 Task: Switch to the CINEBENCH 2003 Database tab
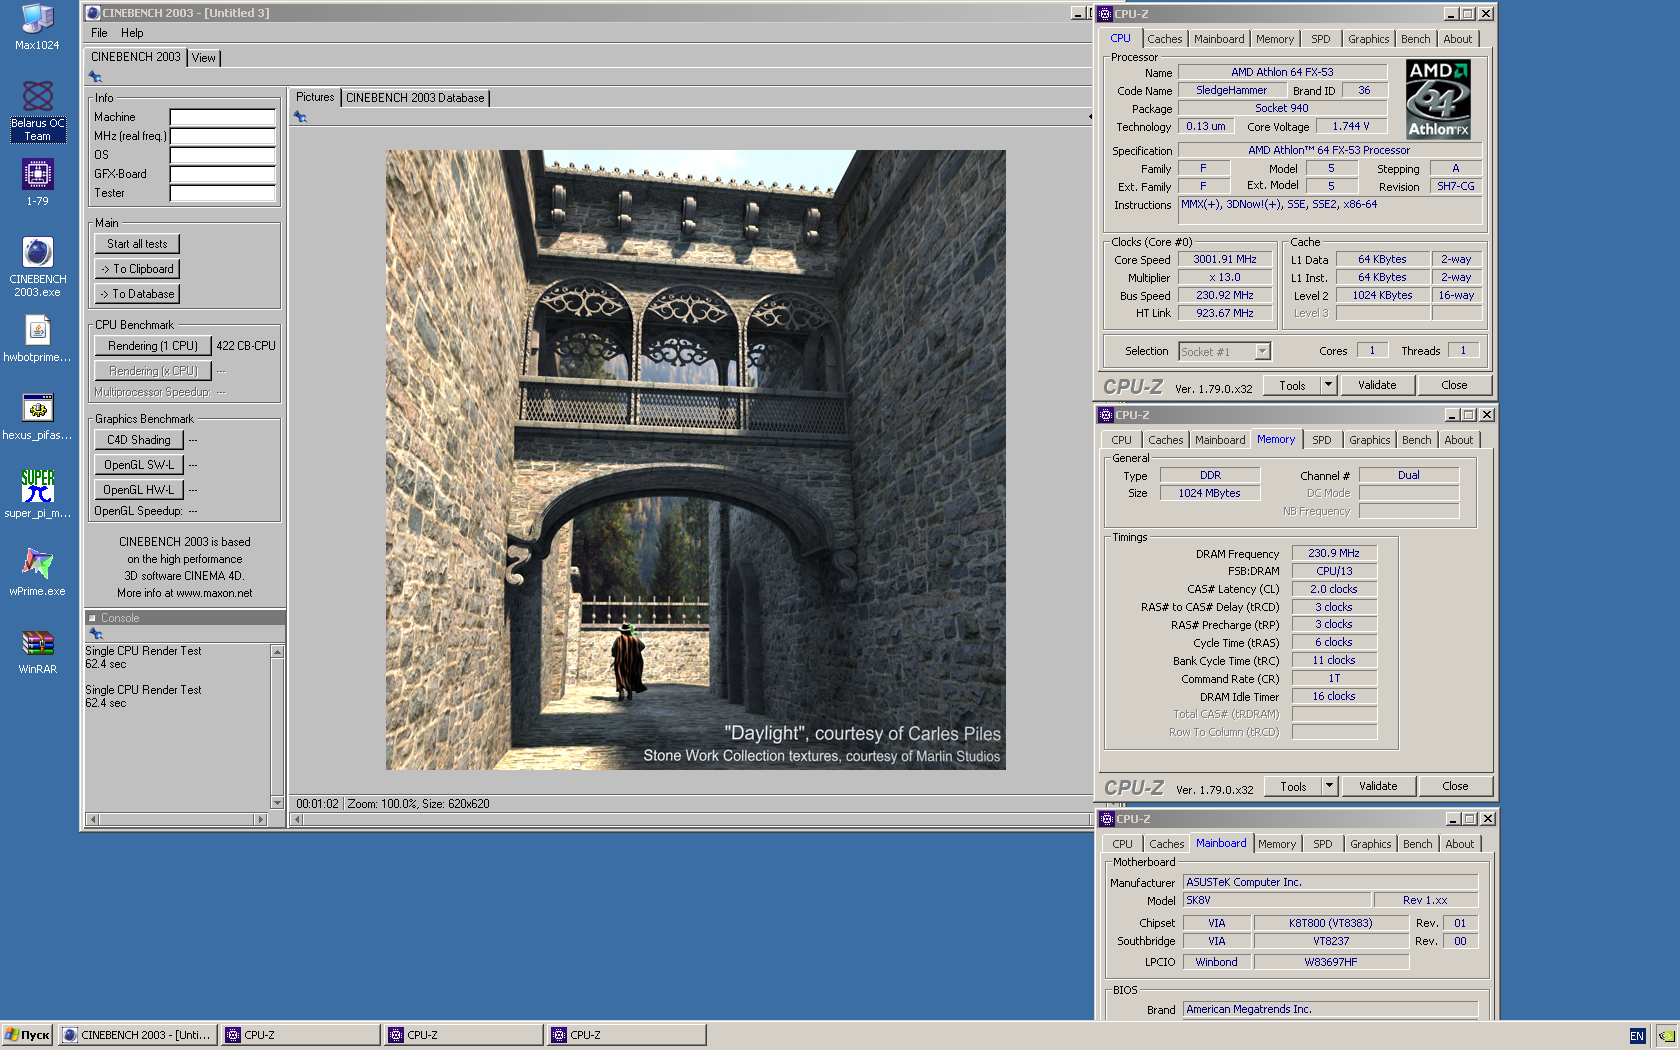tap(415, 98)
